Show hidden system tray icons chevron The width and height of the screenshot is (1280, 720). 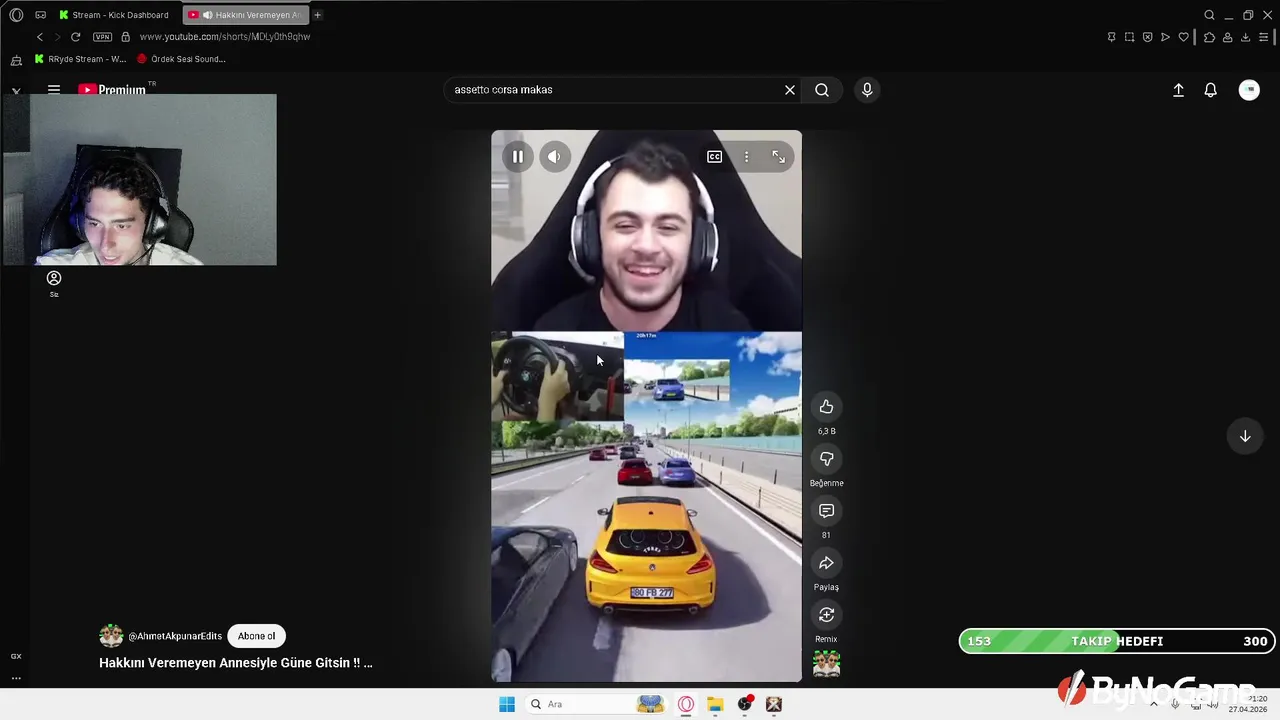[1154, 704]
